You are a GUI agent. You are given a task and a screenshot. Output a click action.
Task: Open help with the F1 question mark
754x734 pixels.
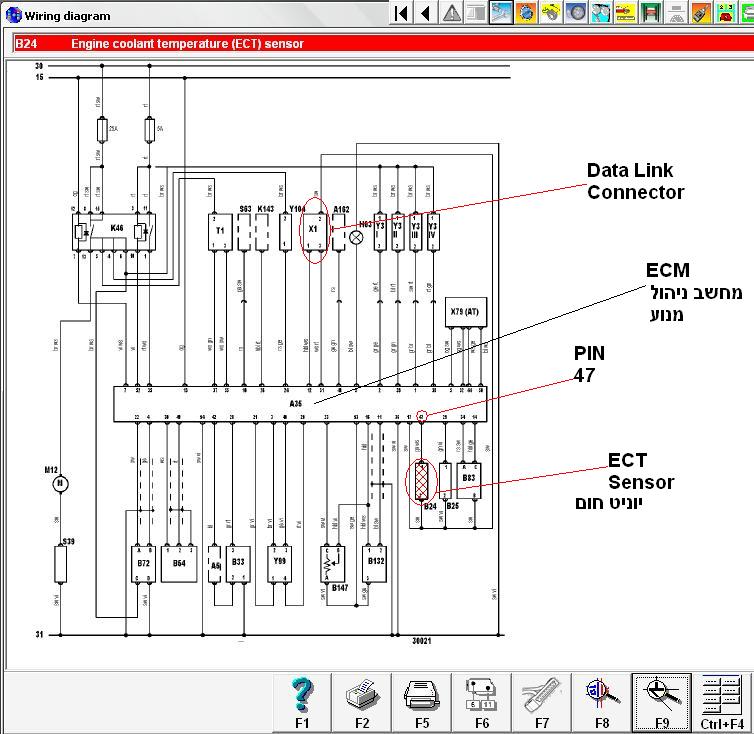pyautogui.click(x=303, y=701)
